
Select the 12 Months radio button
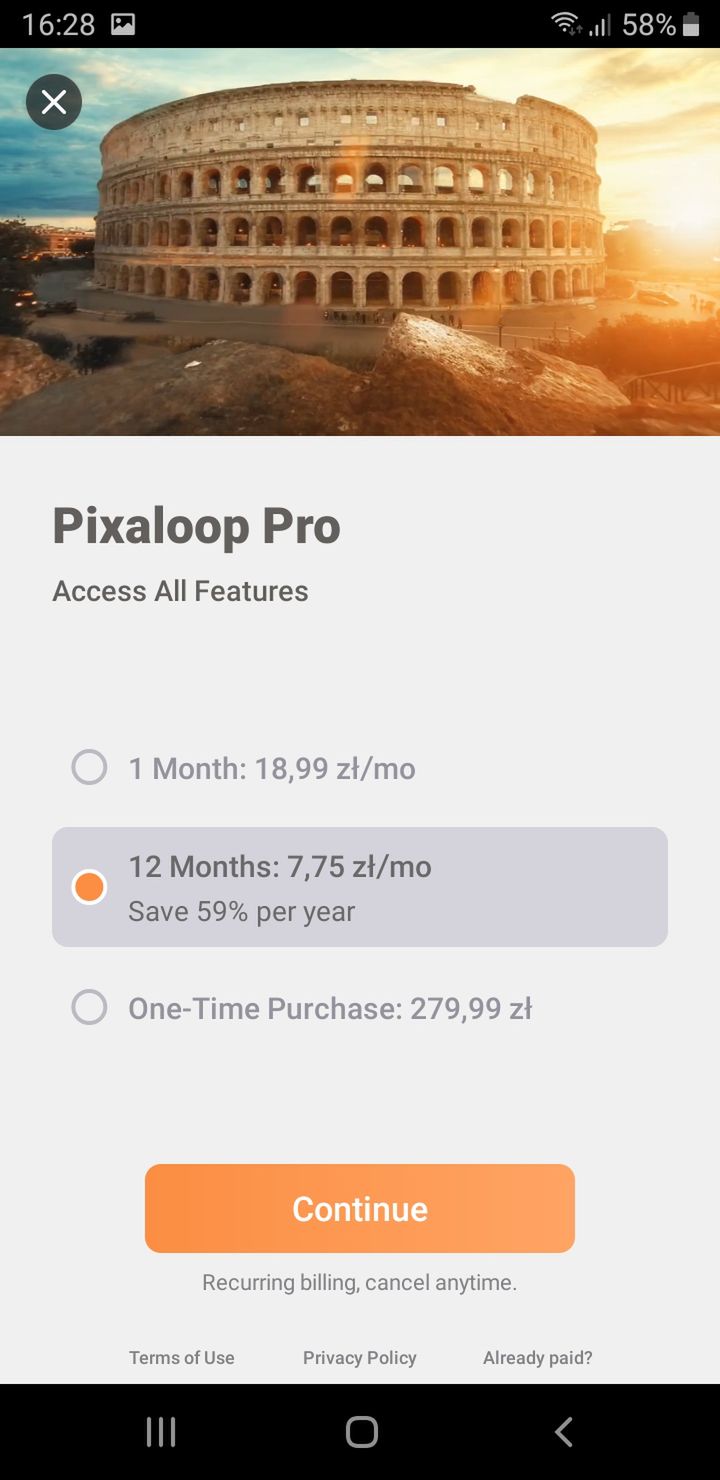tap(89, 887)
